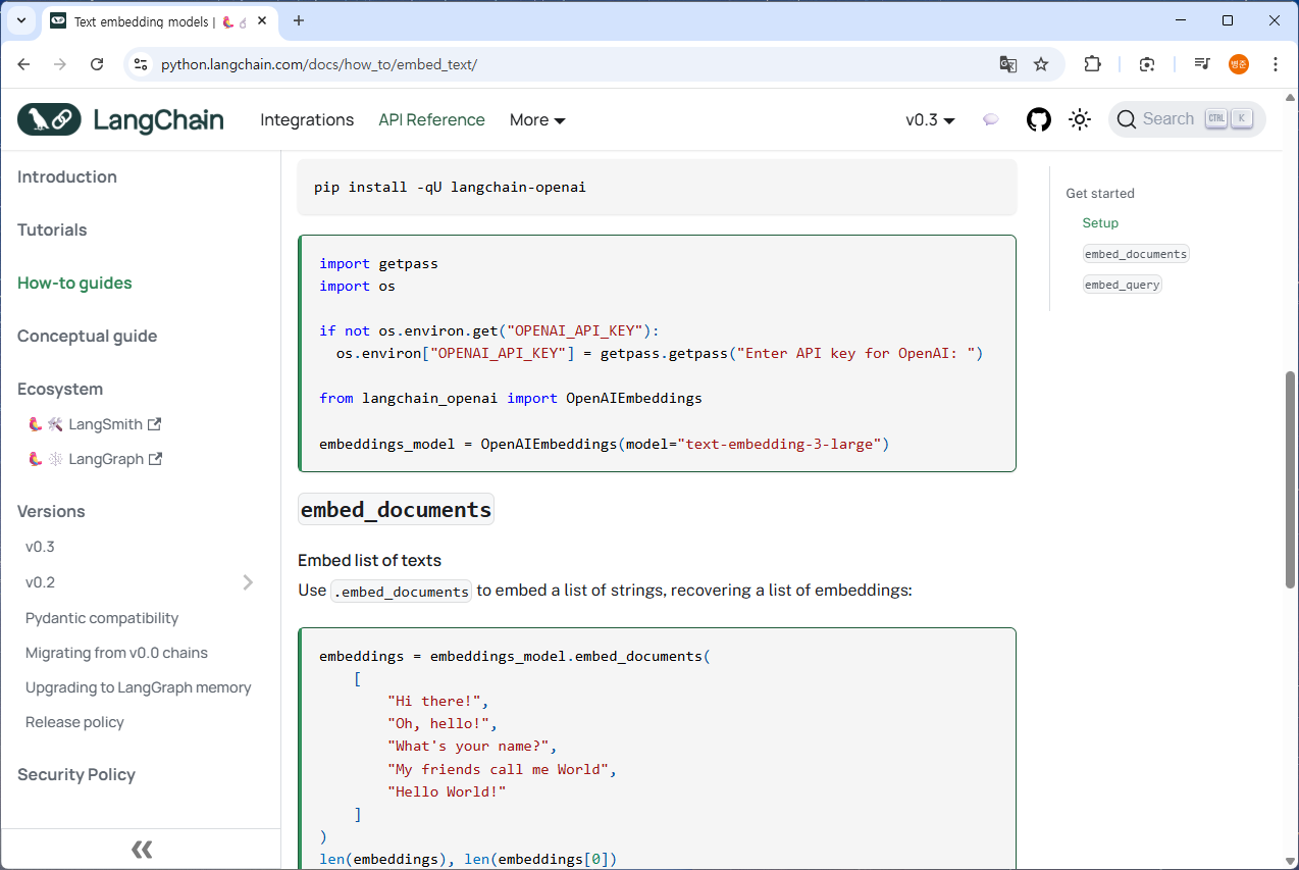Viewport: 1299px width, 870px height.
Task: Open API Reference in the navbar
Action: pyautogui.click(x=431, y=120)
